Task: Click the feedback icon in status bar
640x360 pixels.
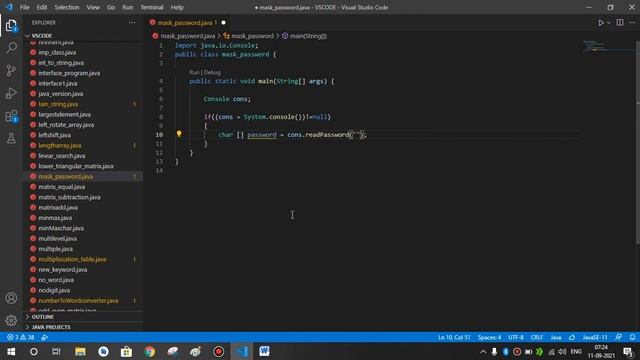Action: [619, 337]
